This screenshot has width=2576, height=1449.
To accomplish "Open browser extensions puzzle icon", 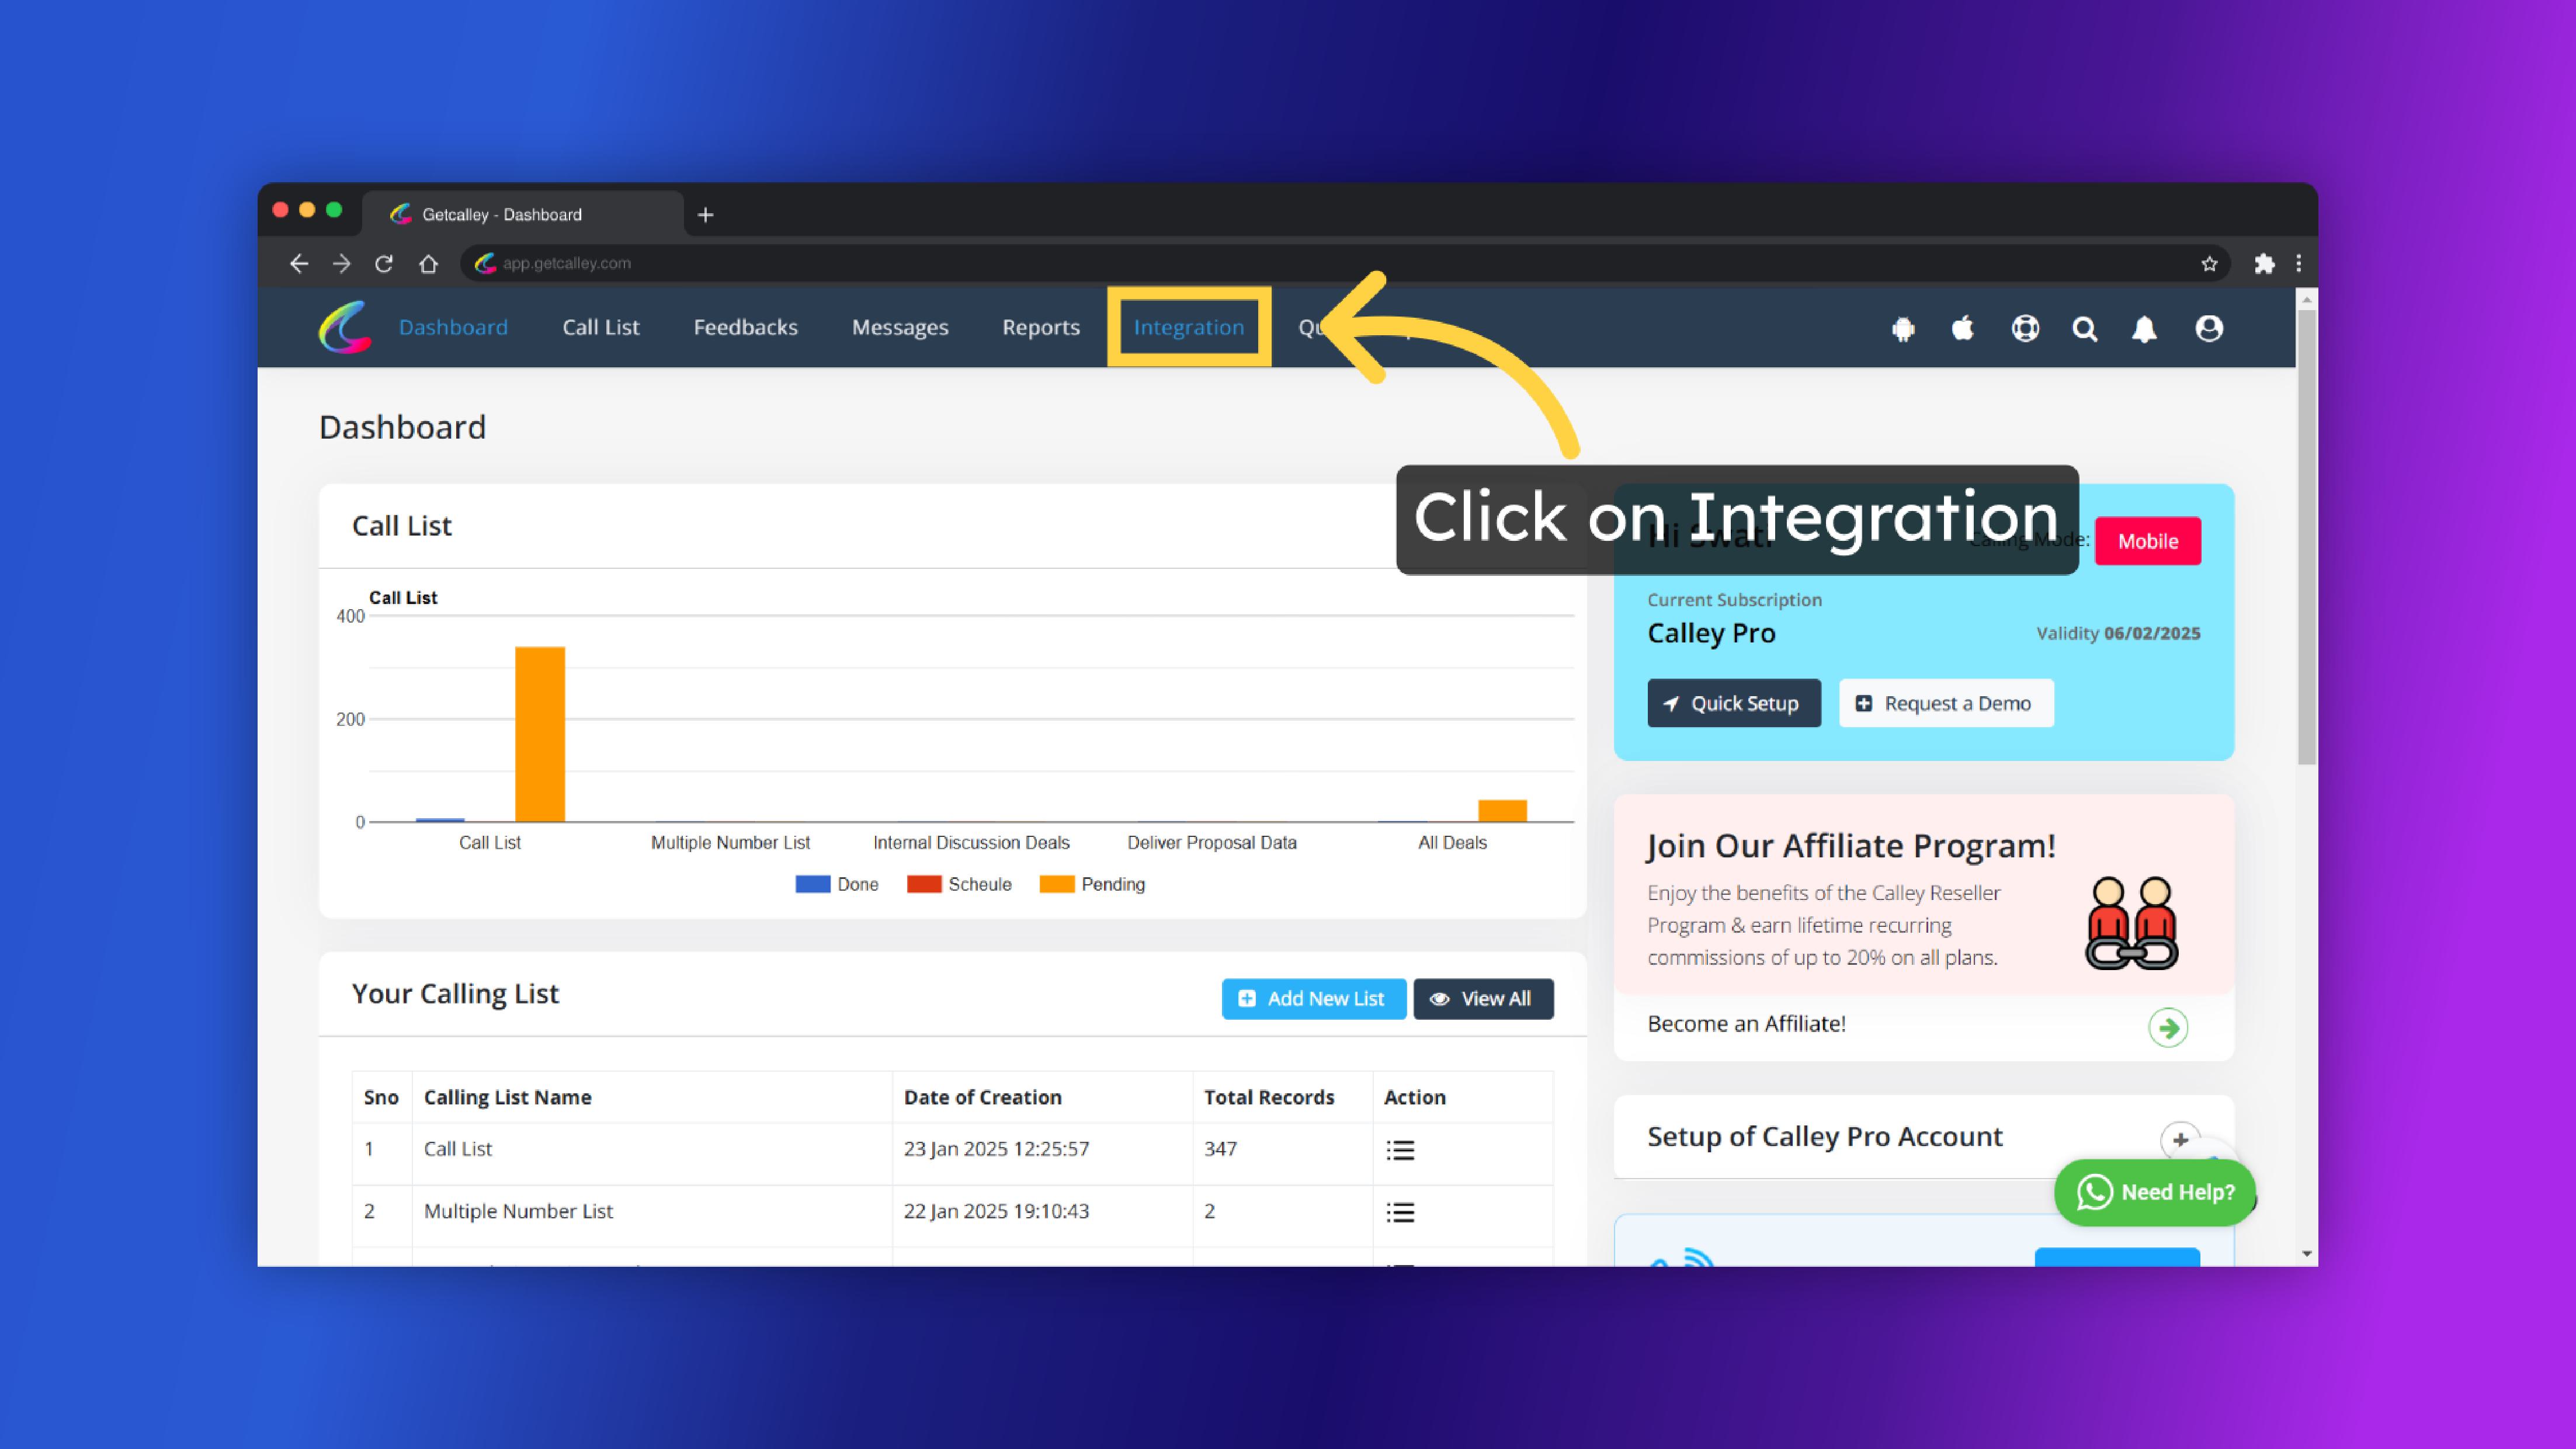I will coord(2264,263).
